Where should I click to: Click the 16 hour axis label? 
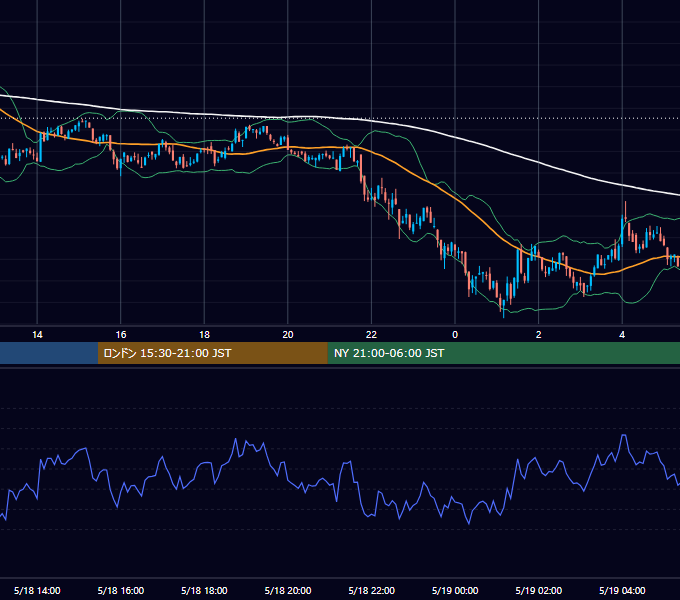pos(121,335)
